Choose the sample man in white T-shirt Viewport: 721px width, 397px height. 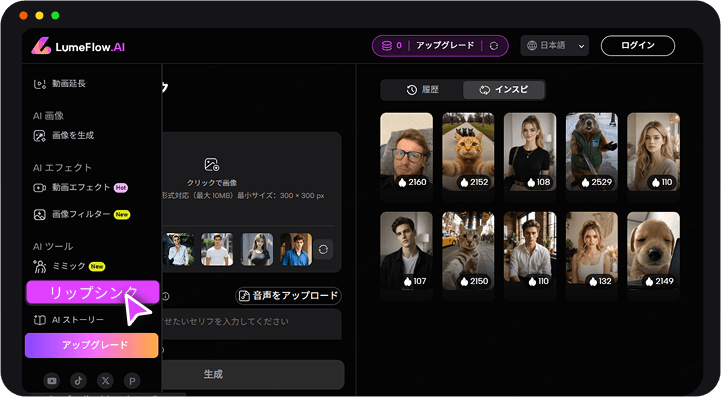(217, 249)
